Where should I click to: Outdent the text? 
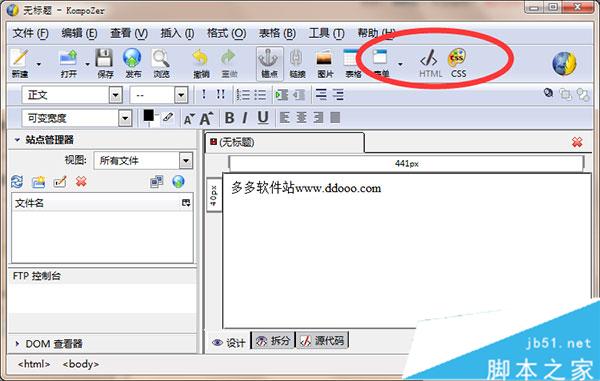point(298,95)
